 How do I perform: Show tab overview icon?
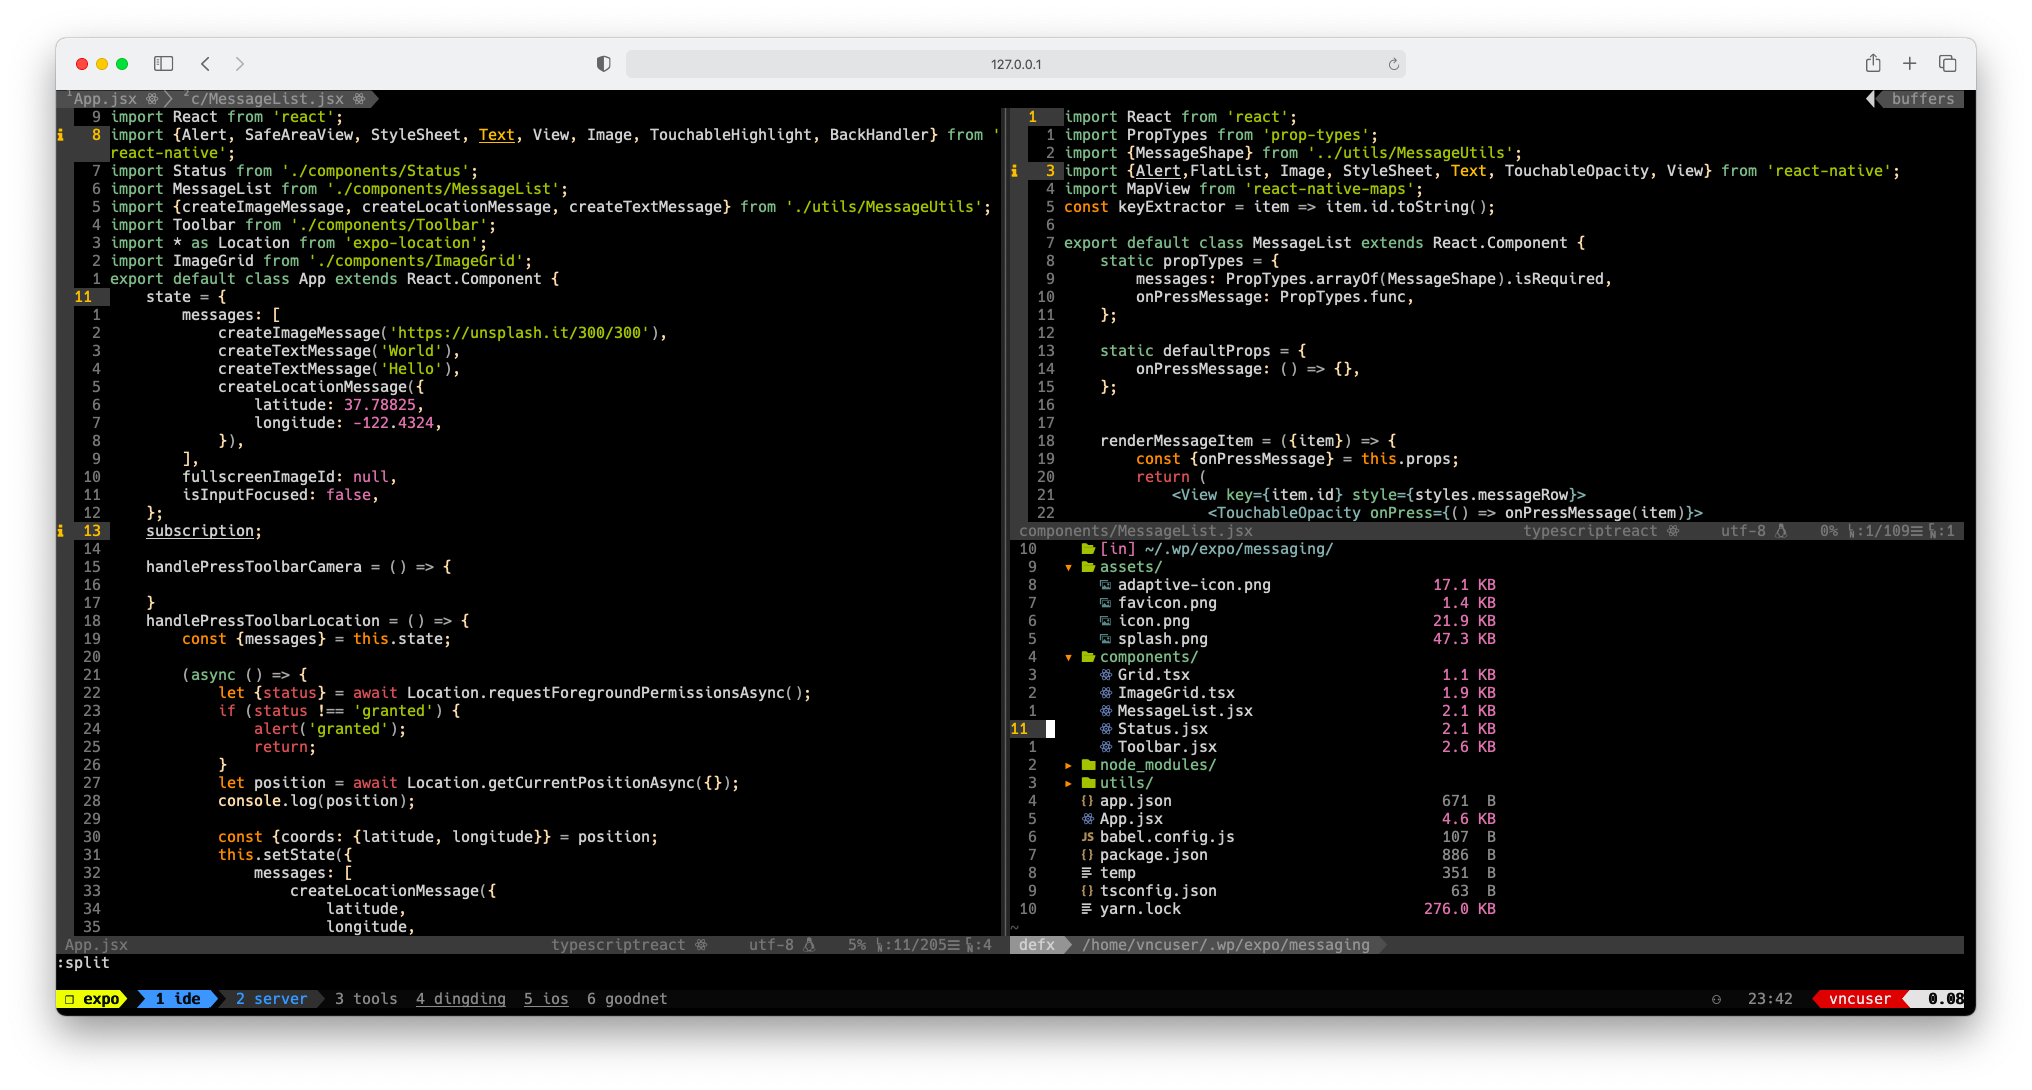pos(1947,64)
